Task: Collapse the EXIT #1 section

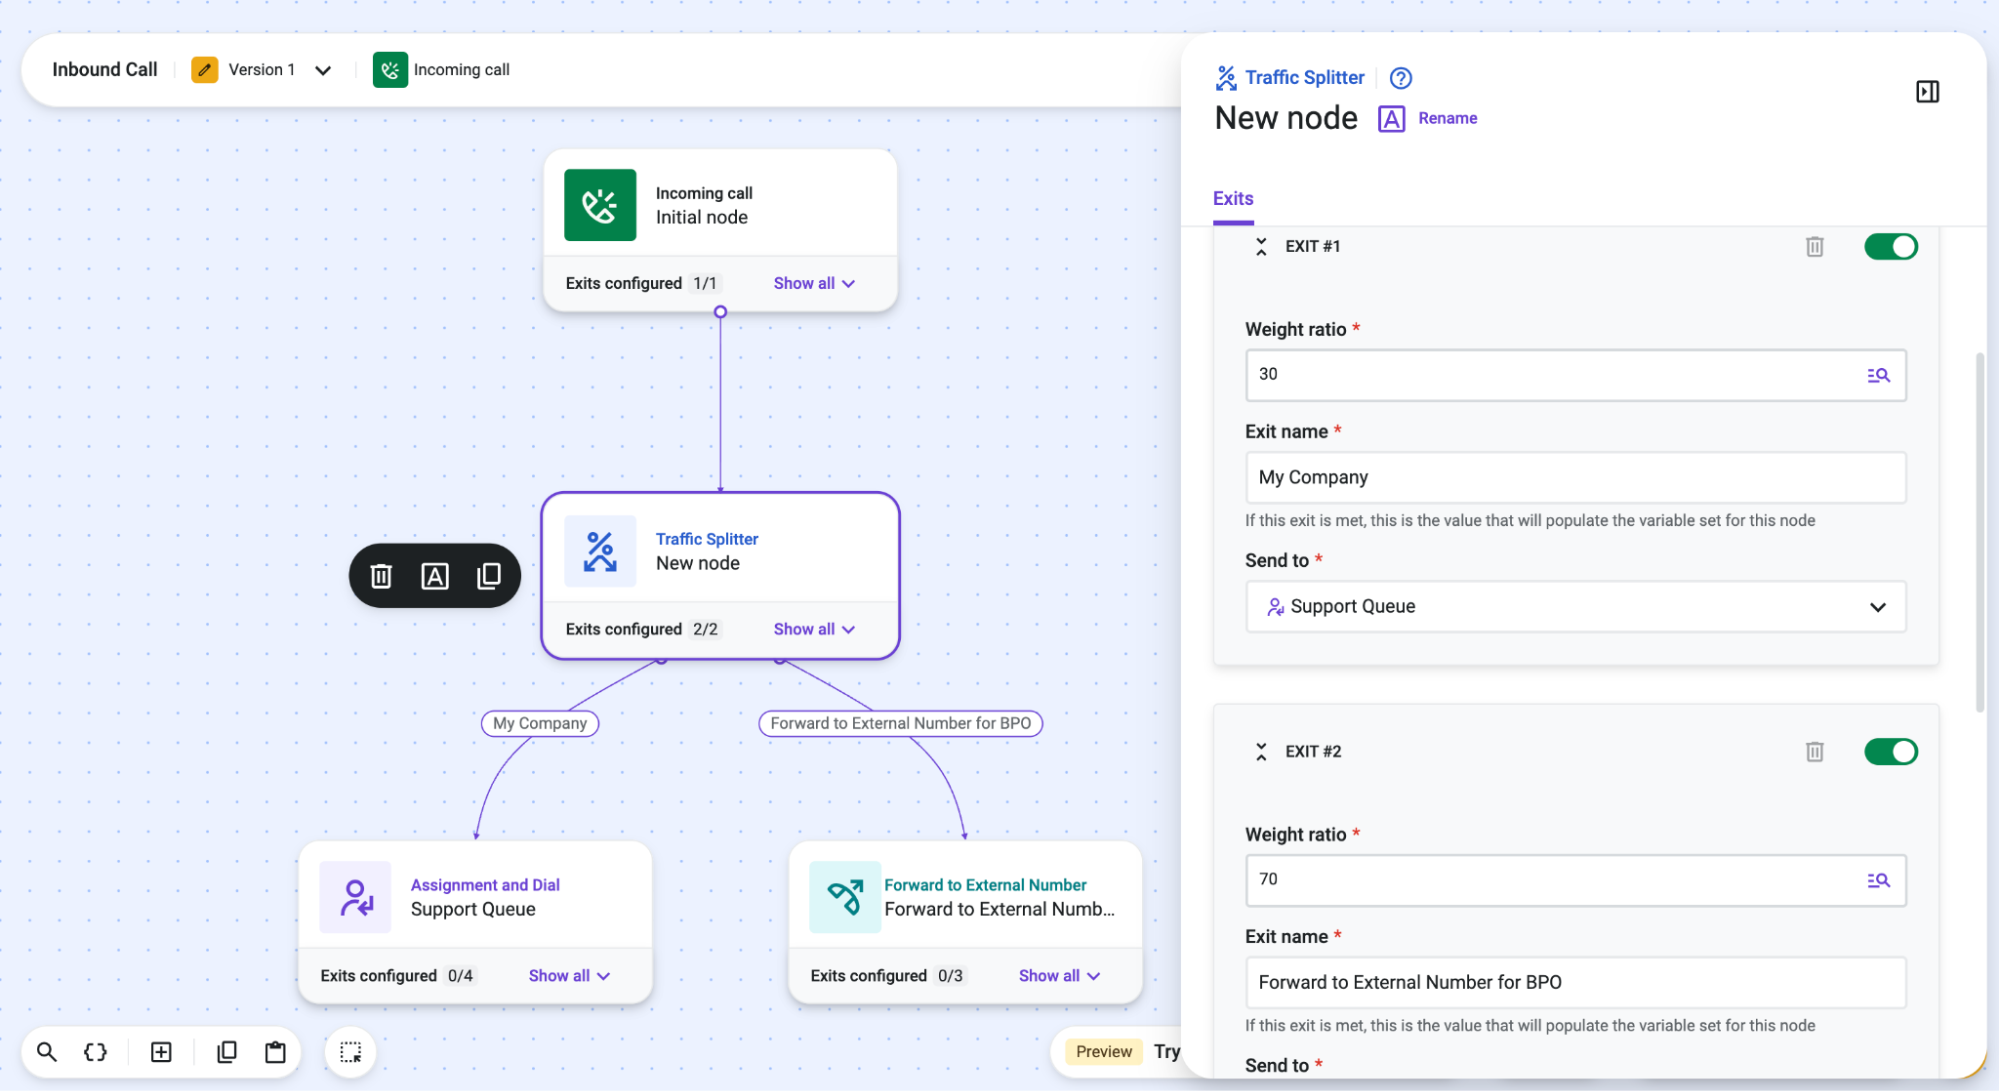Action: coord(1261,246)
